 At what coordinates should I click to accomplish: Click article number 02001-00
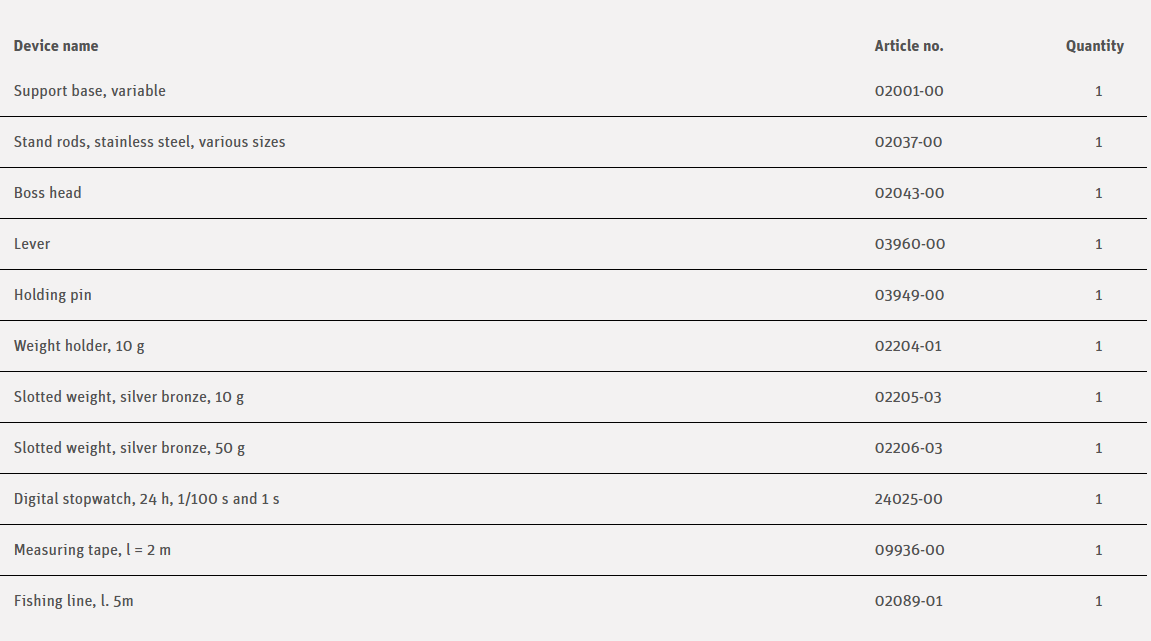tap(909, 91)
